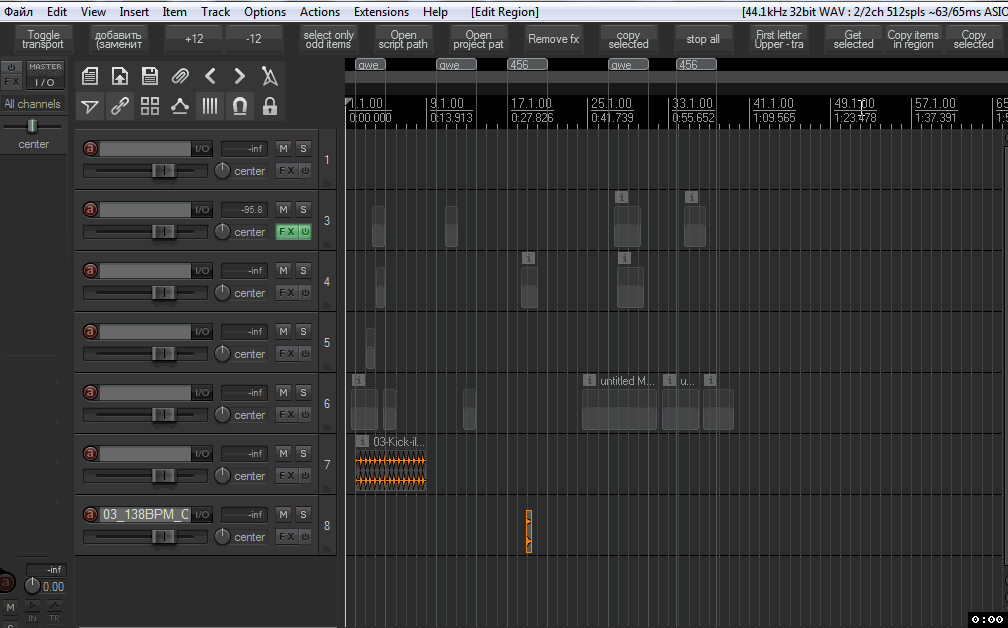Toggle the metronome icon
Viewport: 1008px width, 628px height.
[270, 76]
